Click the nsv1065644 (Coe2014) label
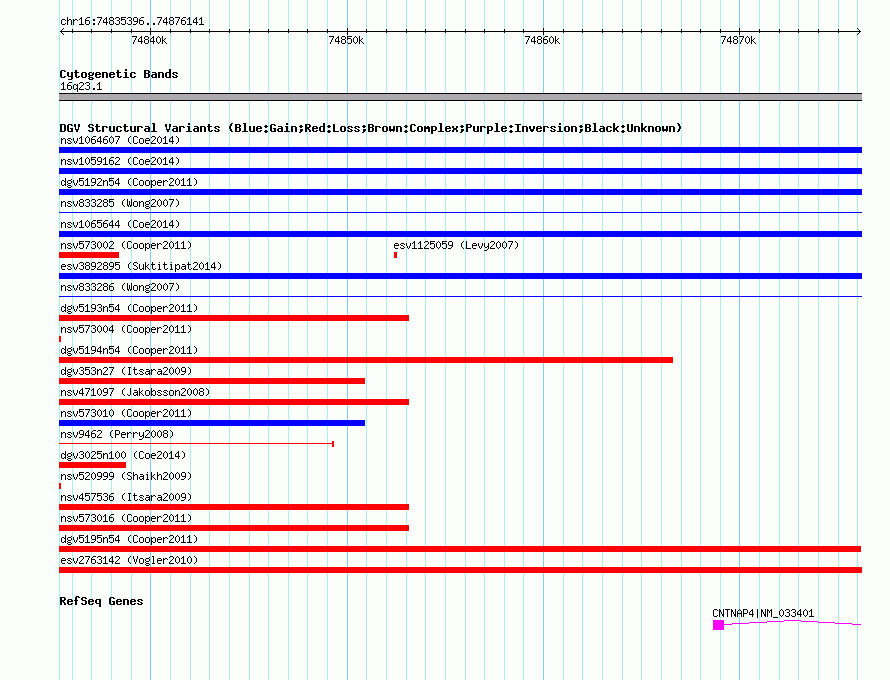Screen dimensions: 890x680 pos(120,224)
